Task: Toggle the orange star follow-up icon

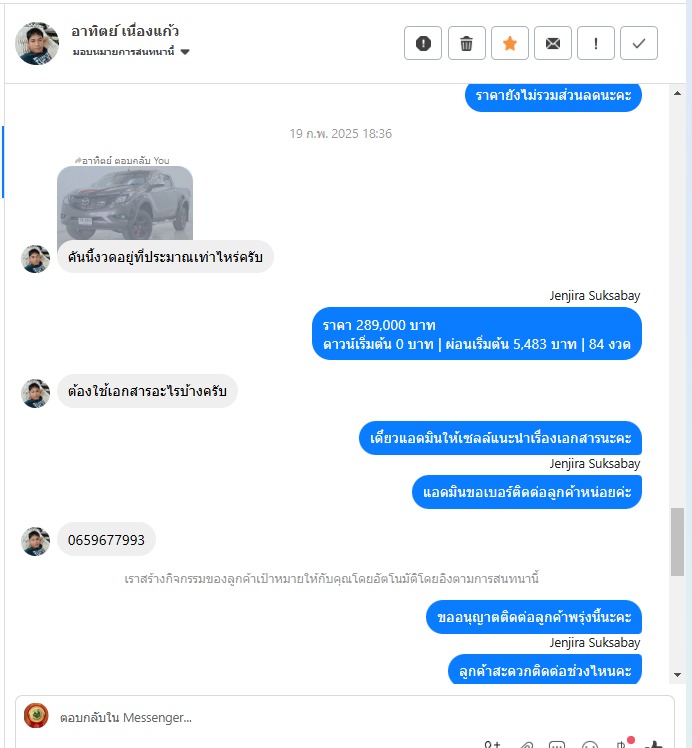Action: pos(509,43)
